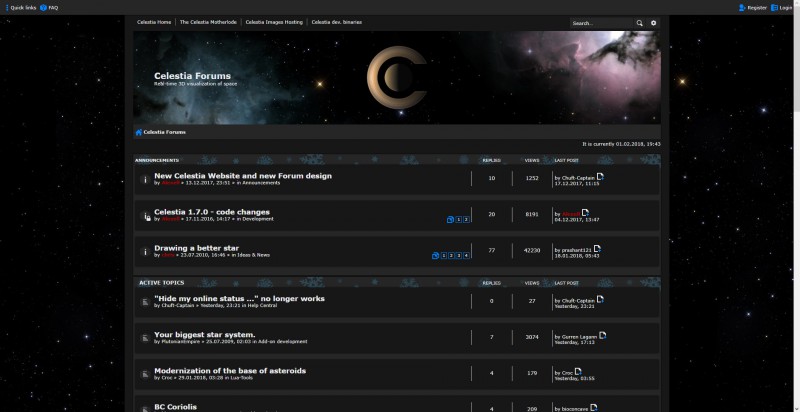Image resolution: width=800 pixels, height=412 pixels.
Task: Go to page 2 of Celestia 1.7.0 topic
Action: coord(466,220)
